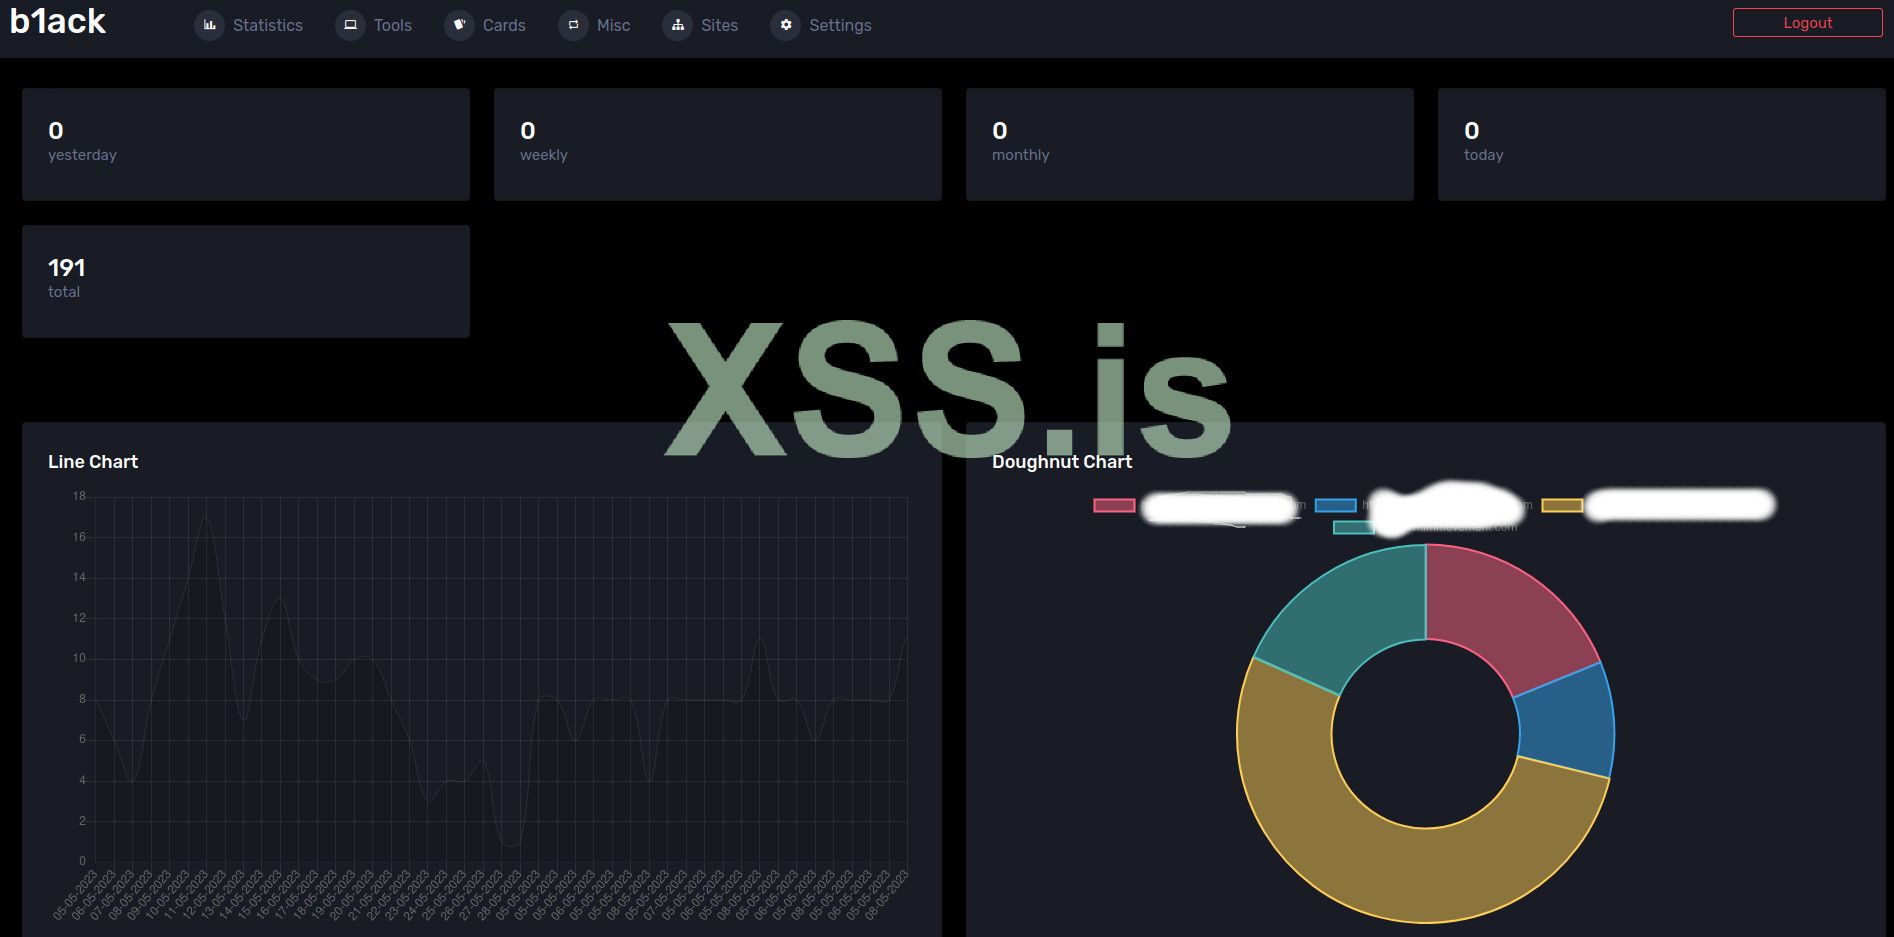Click the Cards icon in navbar
This screenshot has width=1894, height=937.
coord(459,25)
